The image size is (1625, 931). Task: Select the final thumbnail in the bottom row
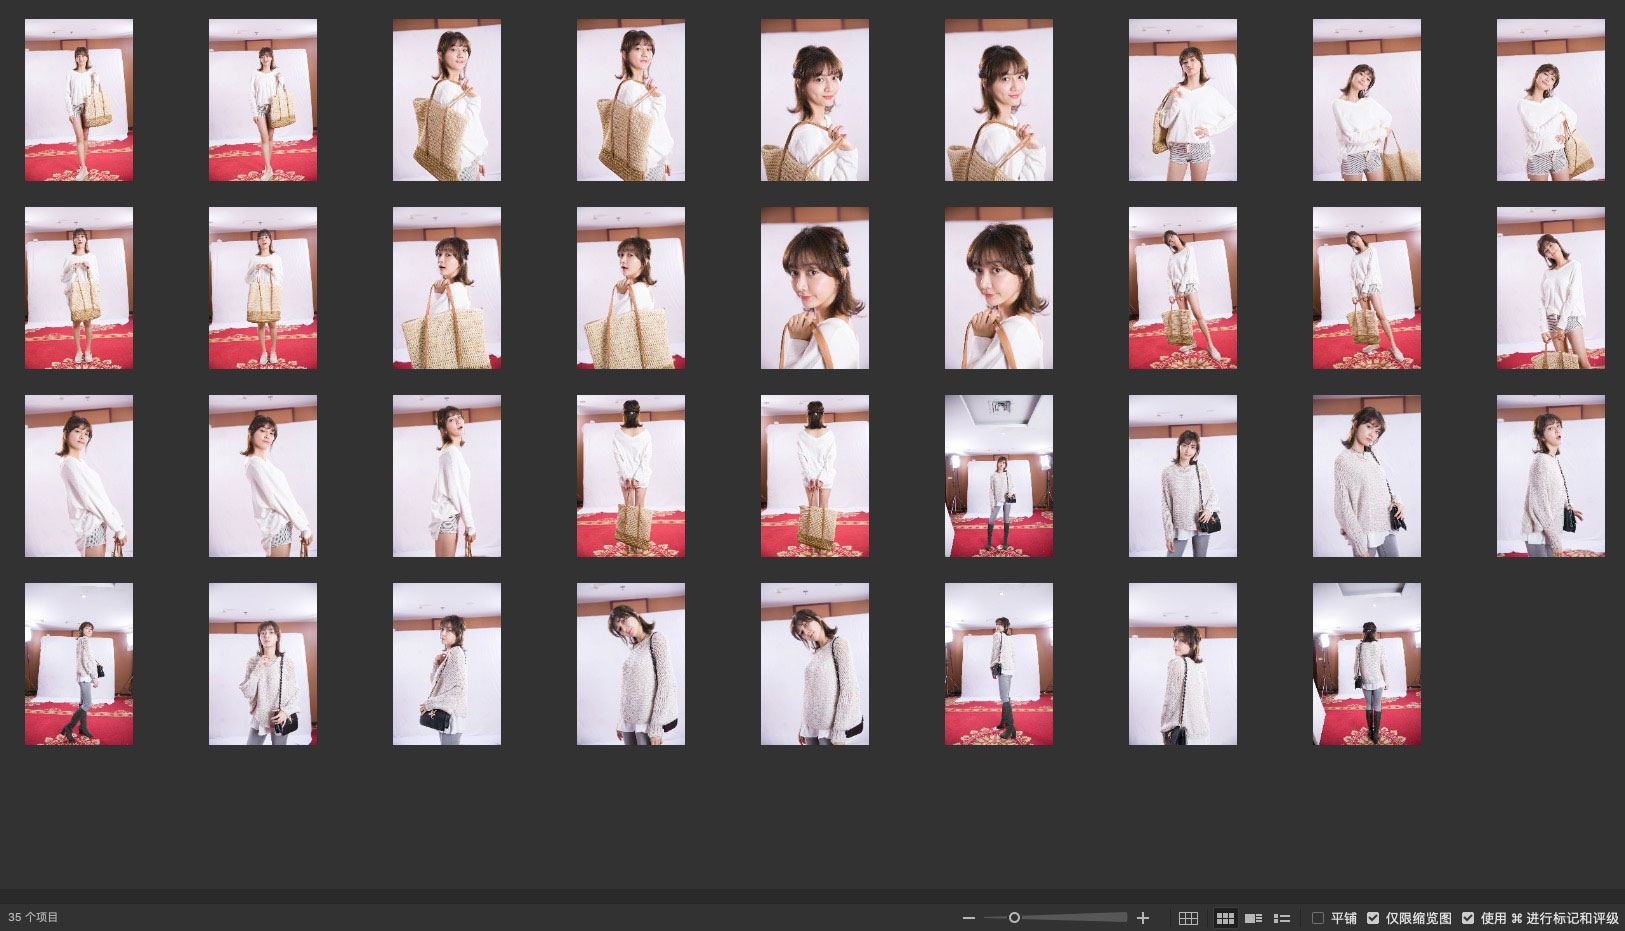pos(1366,664)
